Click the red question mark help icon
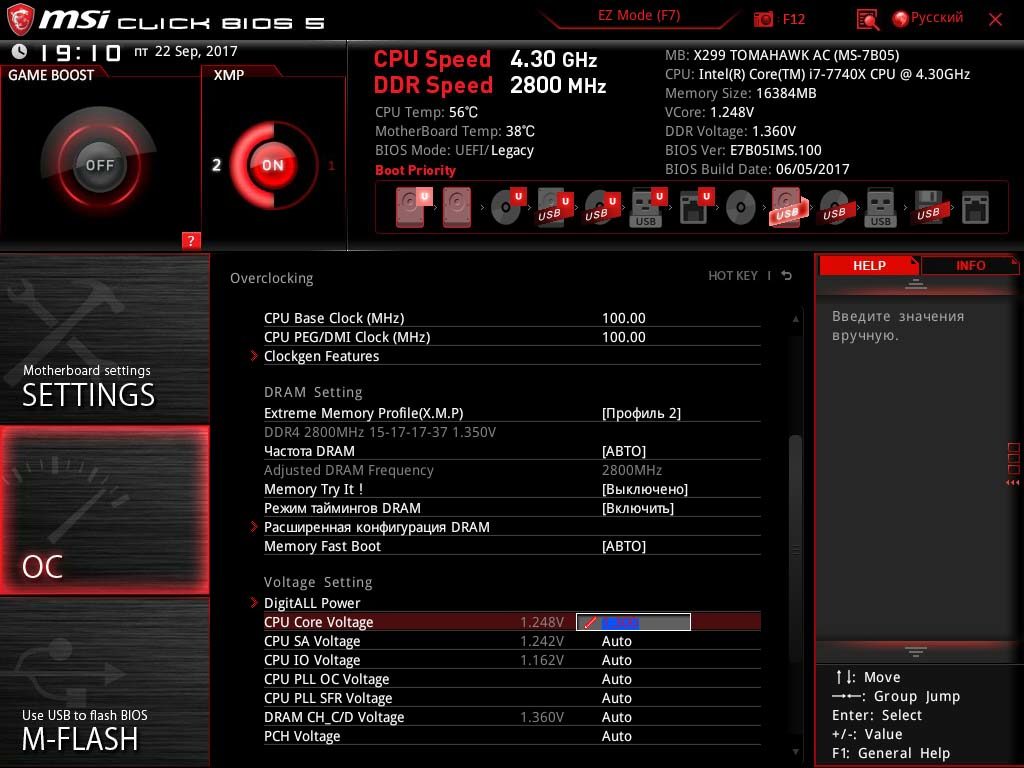This screenshot has width=1024, height=768. click(x=191, y=240)
